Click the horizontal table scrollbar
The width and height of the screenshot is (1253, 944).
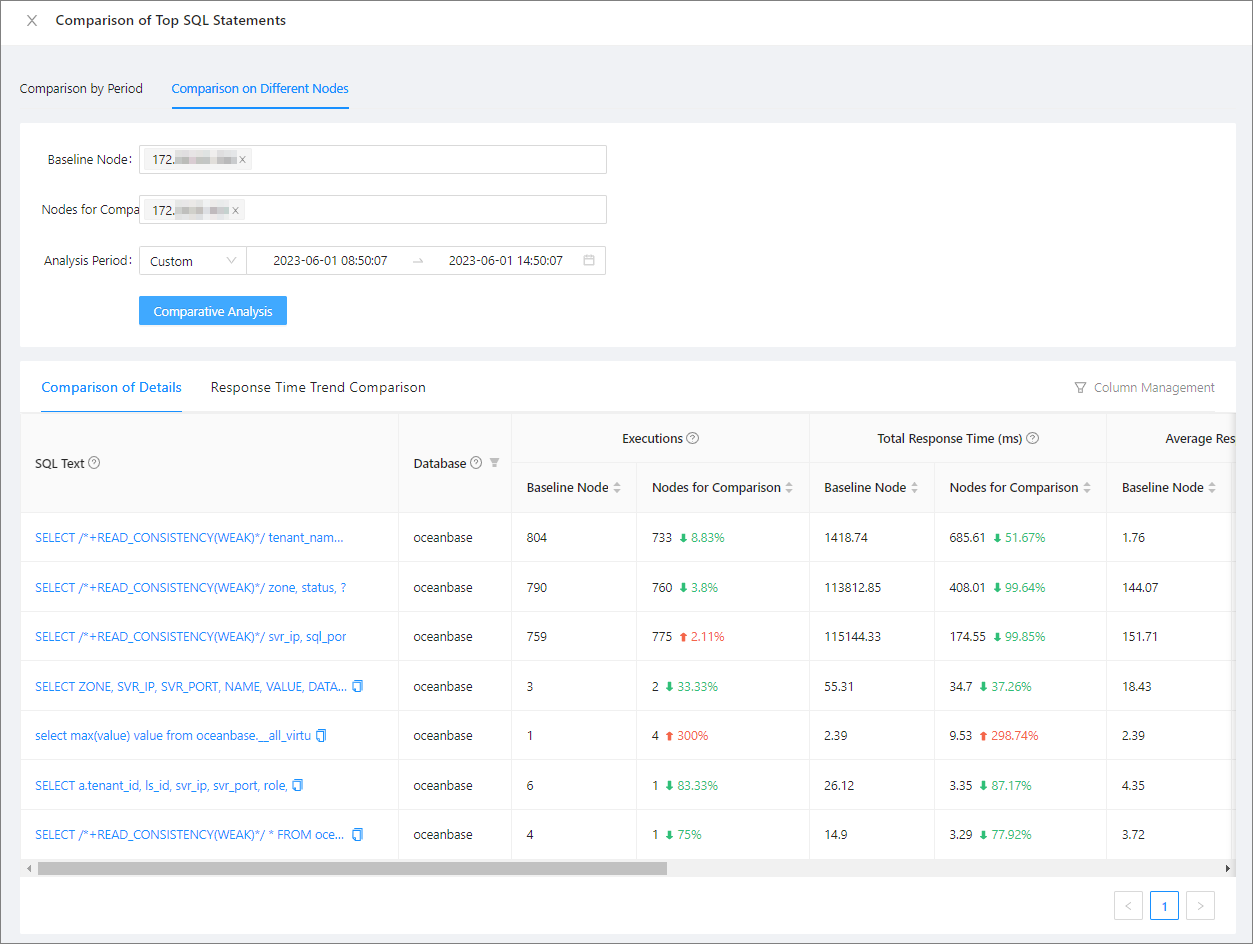[x=352, y=869]
